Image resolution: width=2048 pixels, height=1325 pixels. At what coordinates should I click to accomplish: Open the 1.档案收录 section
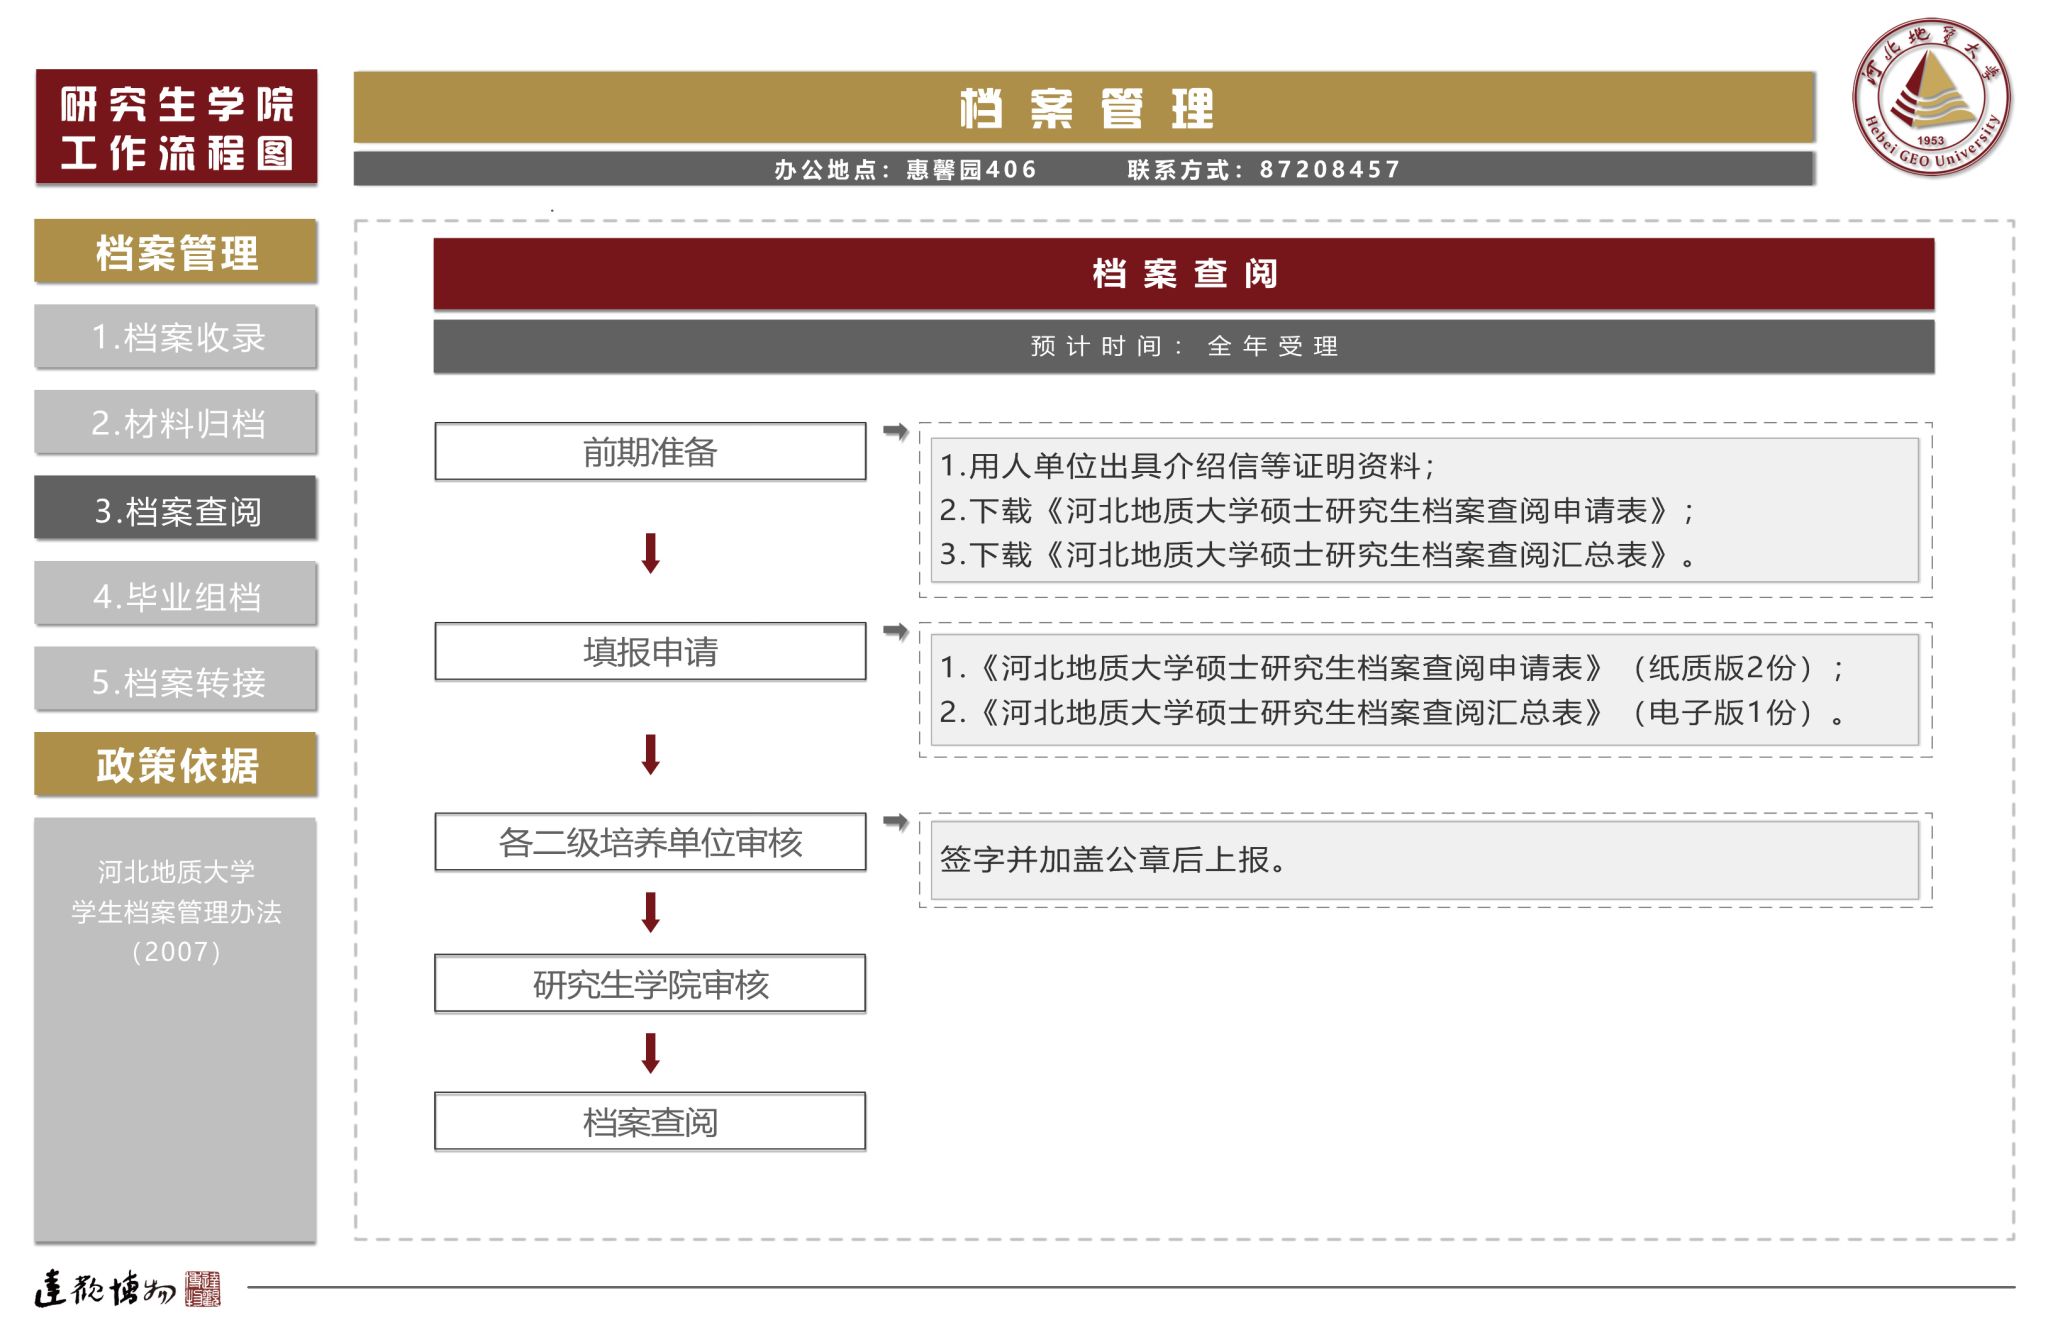(x=176, y=337)
